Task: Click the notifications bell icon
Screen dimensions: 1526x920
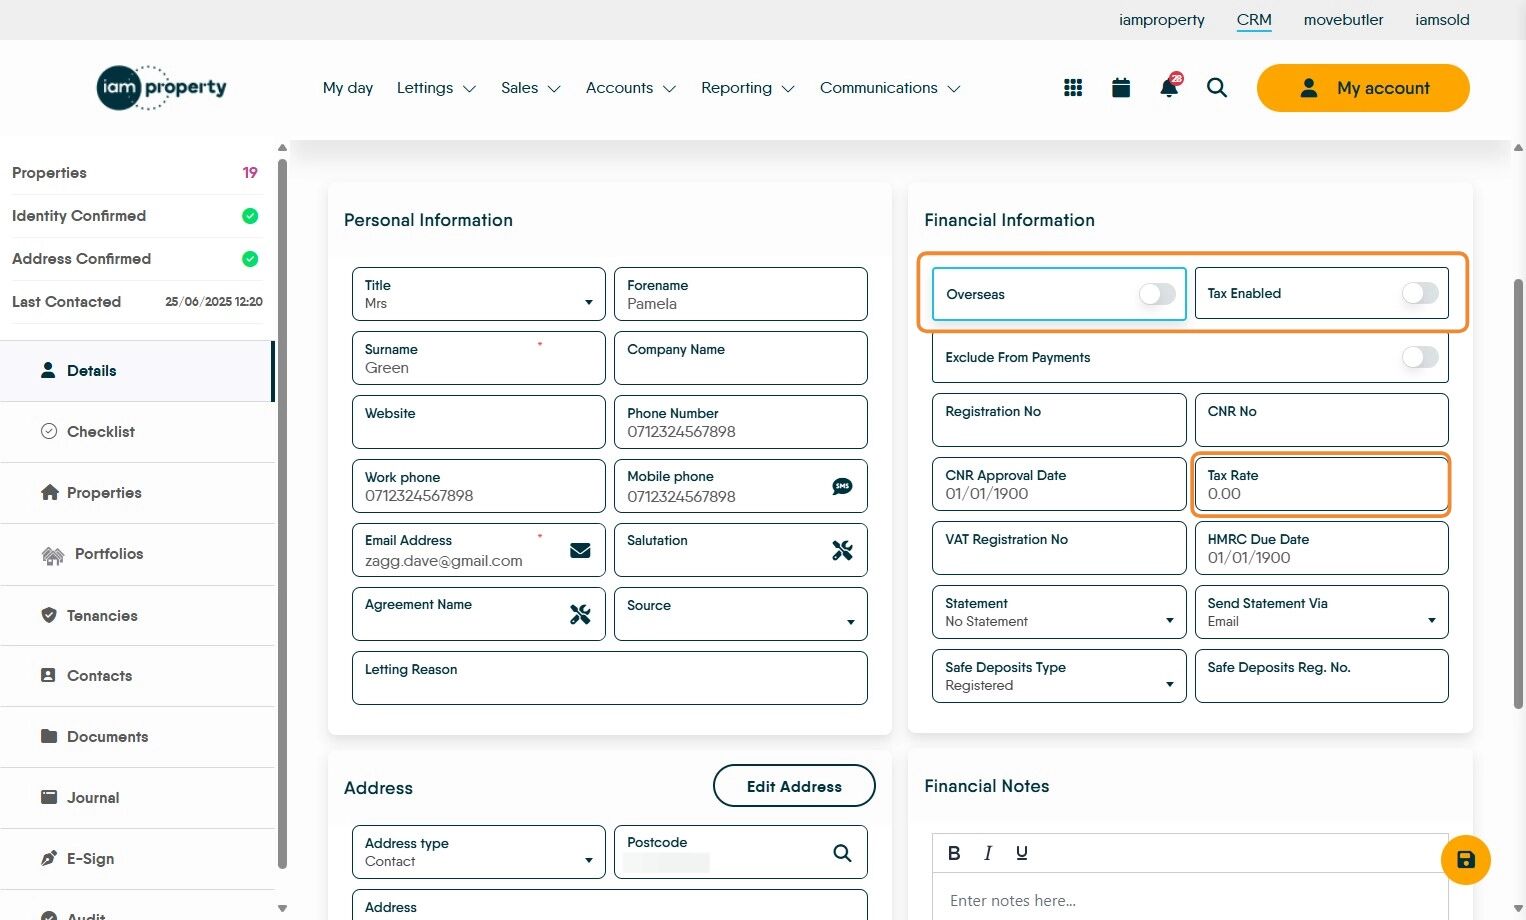Action: tap(1169, 87)
